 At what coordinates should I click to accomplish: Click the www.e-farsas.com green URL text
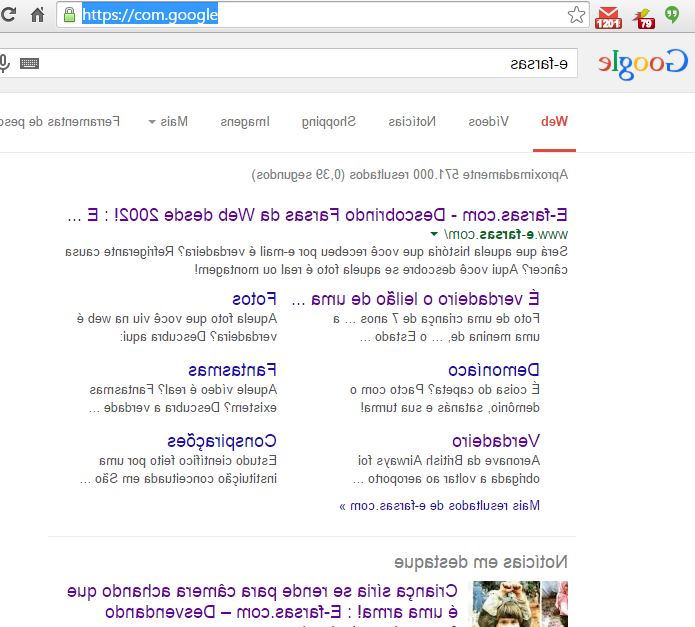506,234
